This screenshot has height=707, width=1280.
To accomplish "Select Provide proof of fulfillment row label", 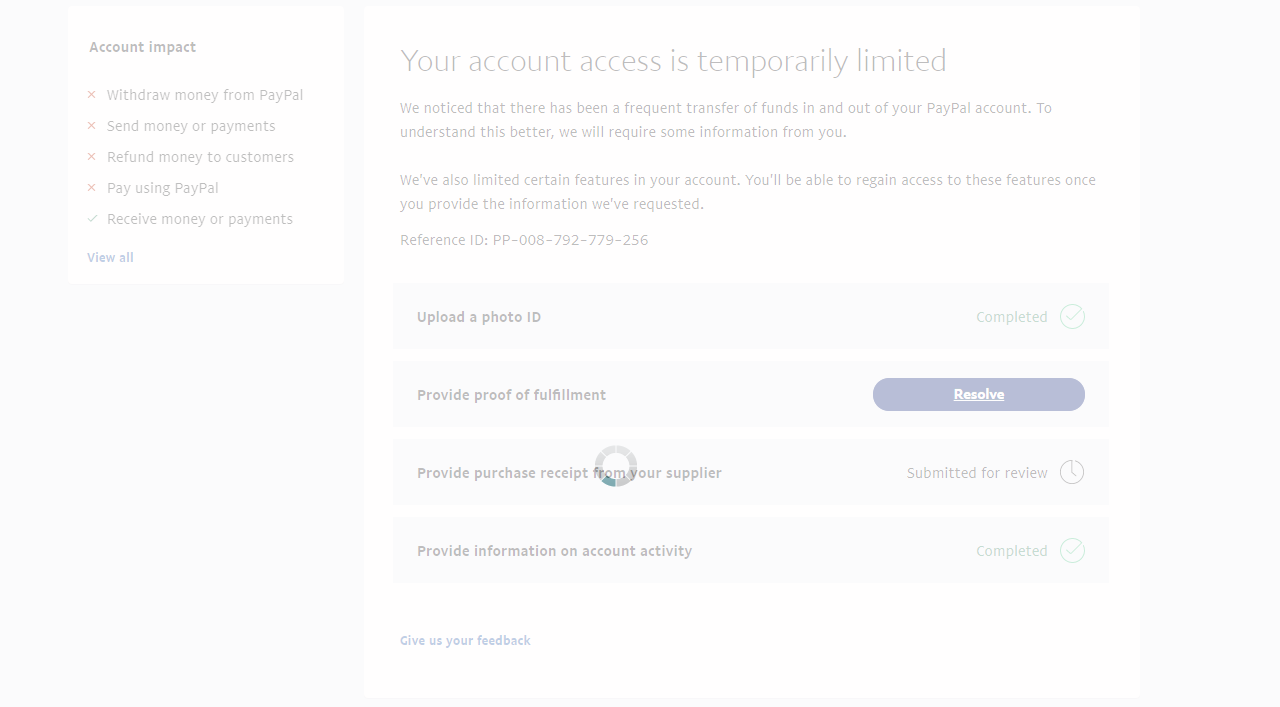I will (511, 395).
